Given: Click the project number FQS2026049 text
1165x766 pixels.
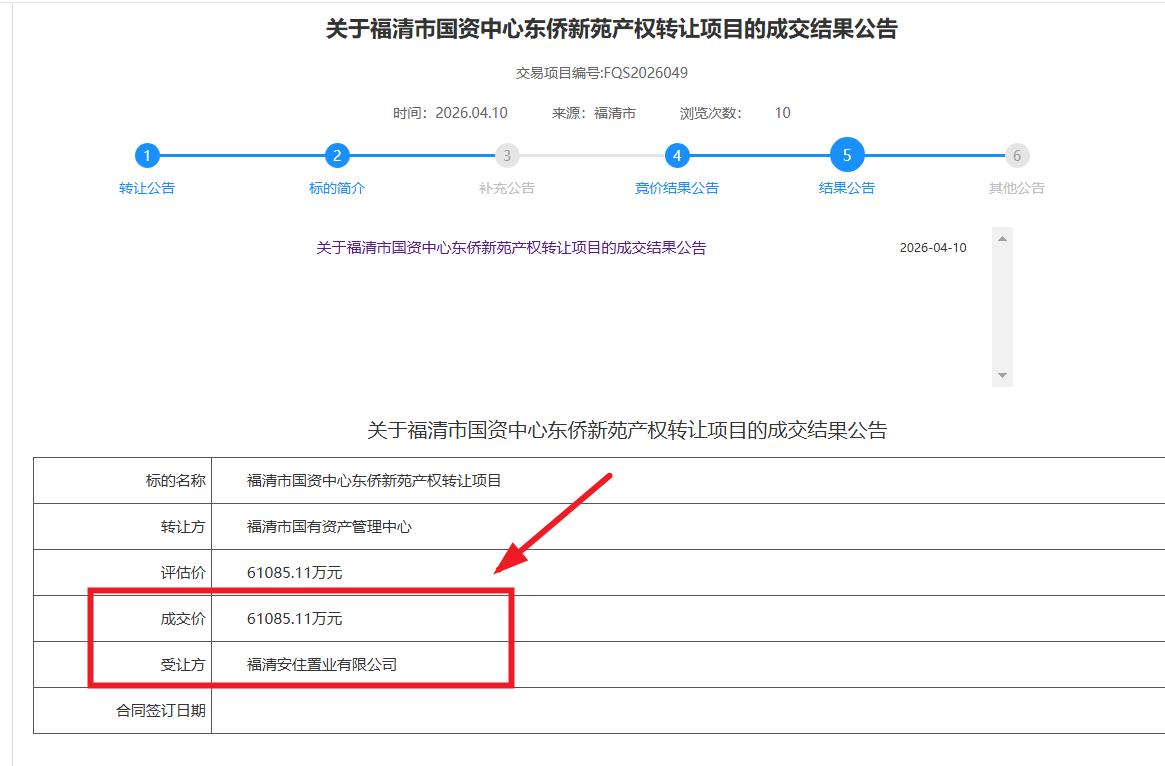Looking at the screenshot, I should pos(645,73).
